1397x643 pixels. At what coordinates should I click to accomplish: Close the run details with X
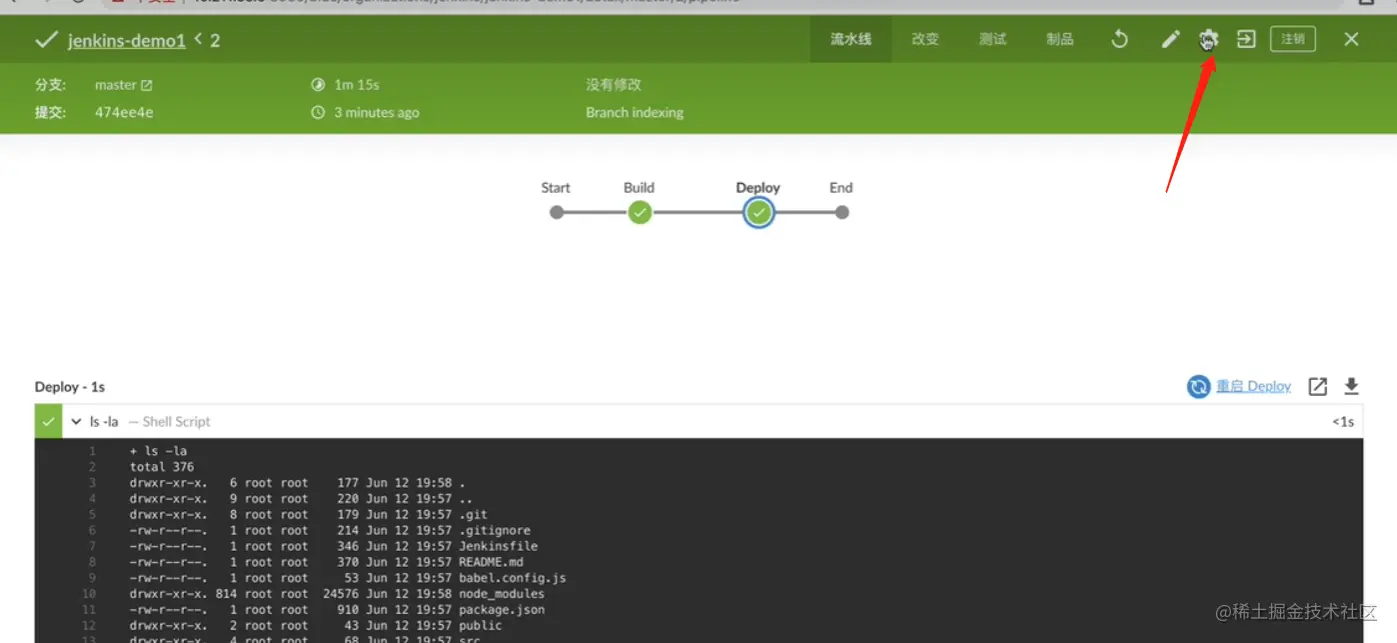tap(1351, 39)
